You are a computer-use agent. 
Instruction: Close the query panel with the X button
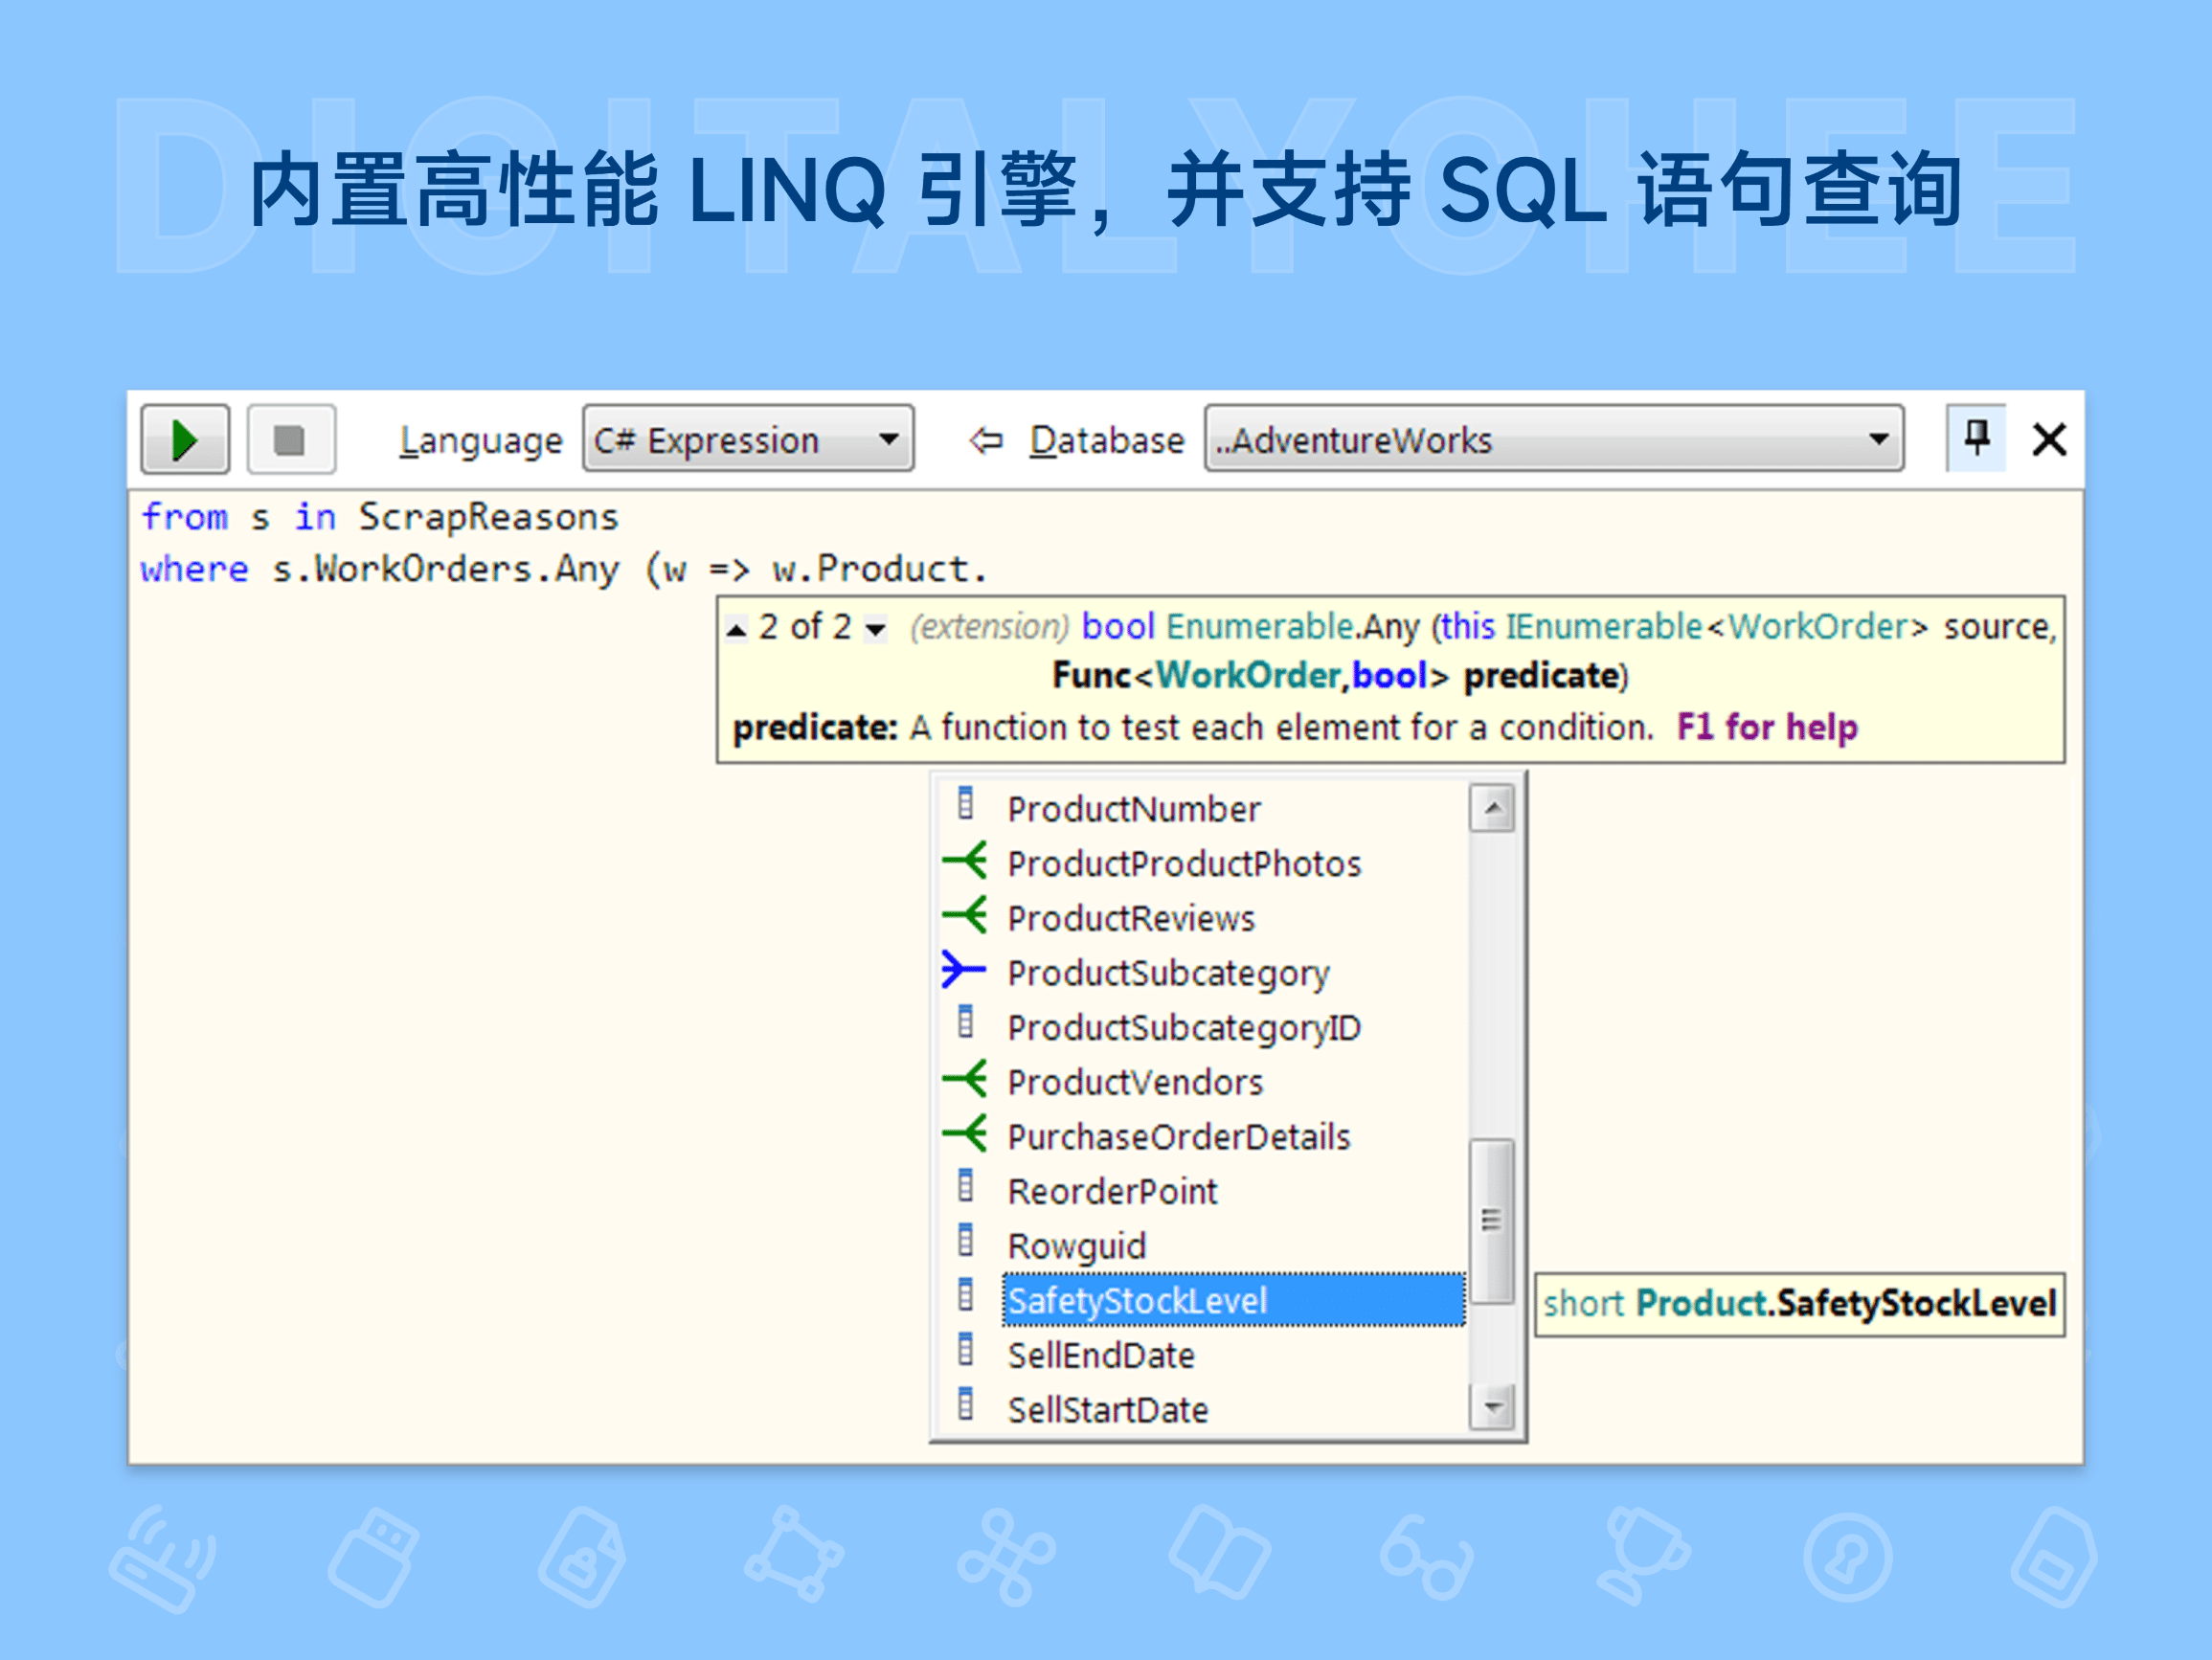coord(2047,438)
